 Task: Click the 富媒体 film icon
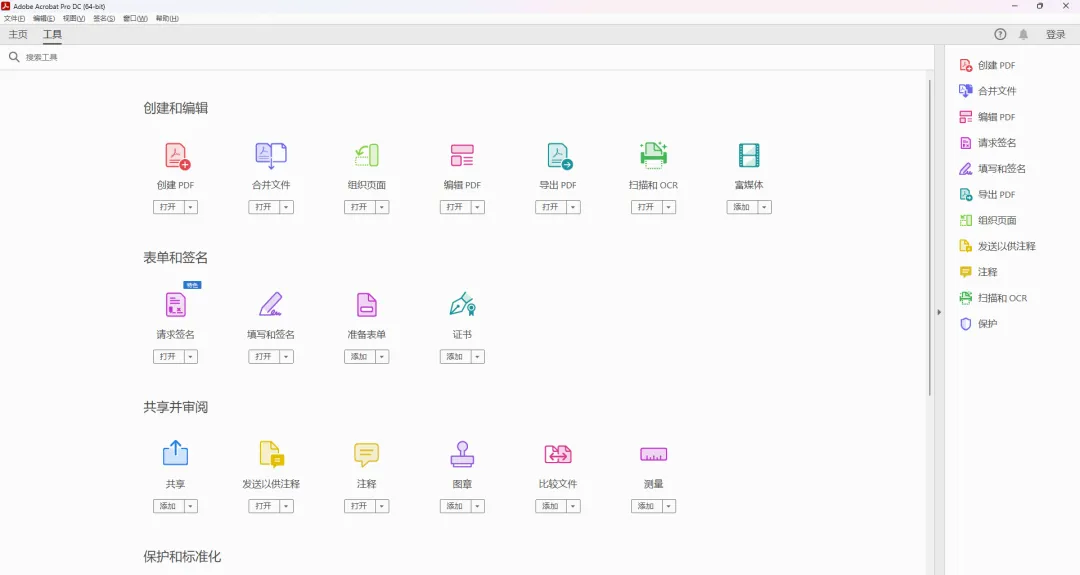(749, 156)
